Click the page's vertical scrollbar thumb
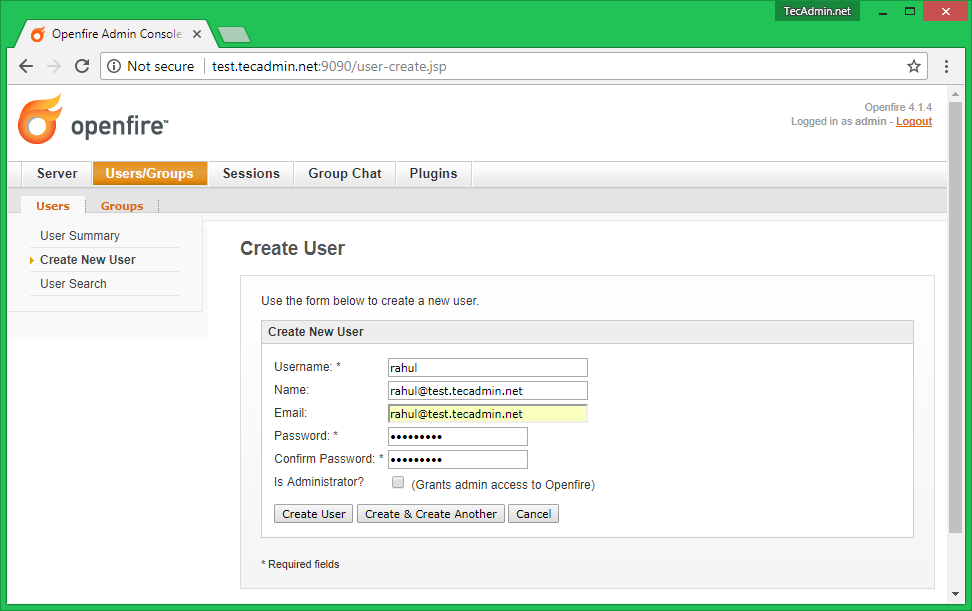The width and height of the screenshot is (972, 611). point(955,316)
